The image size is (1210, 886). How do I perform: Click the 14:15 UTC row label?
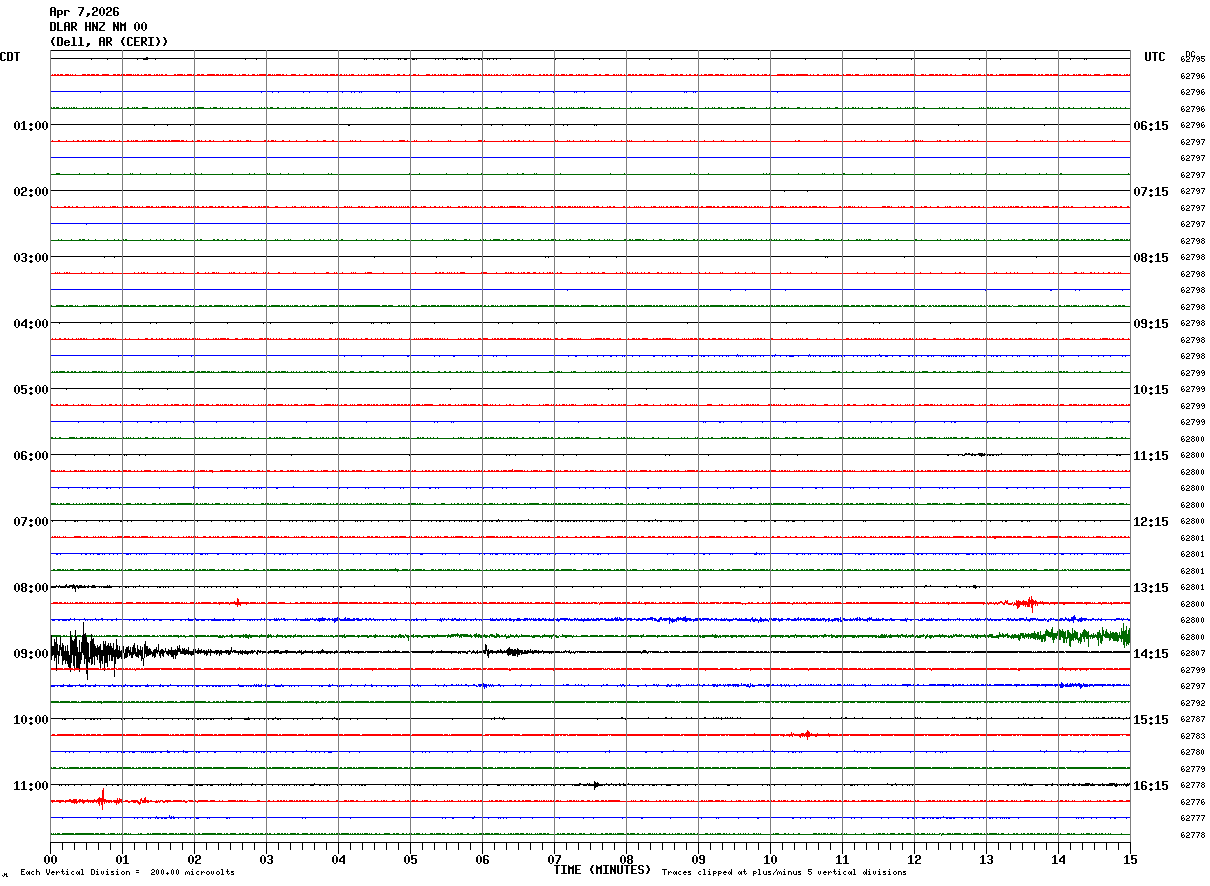tap(1150, 654)
